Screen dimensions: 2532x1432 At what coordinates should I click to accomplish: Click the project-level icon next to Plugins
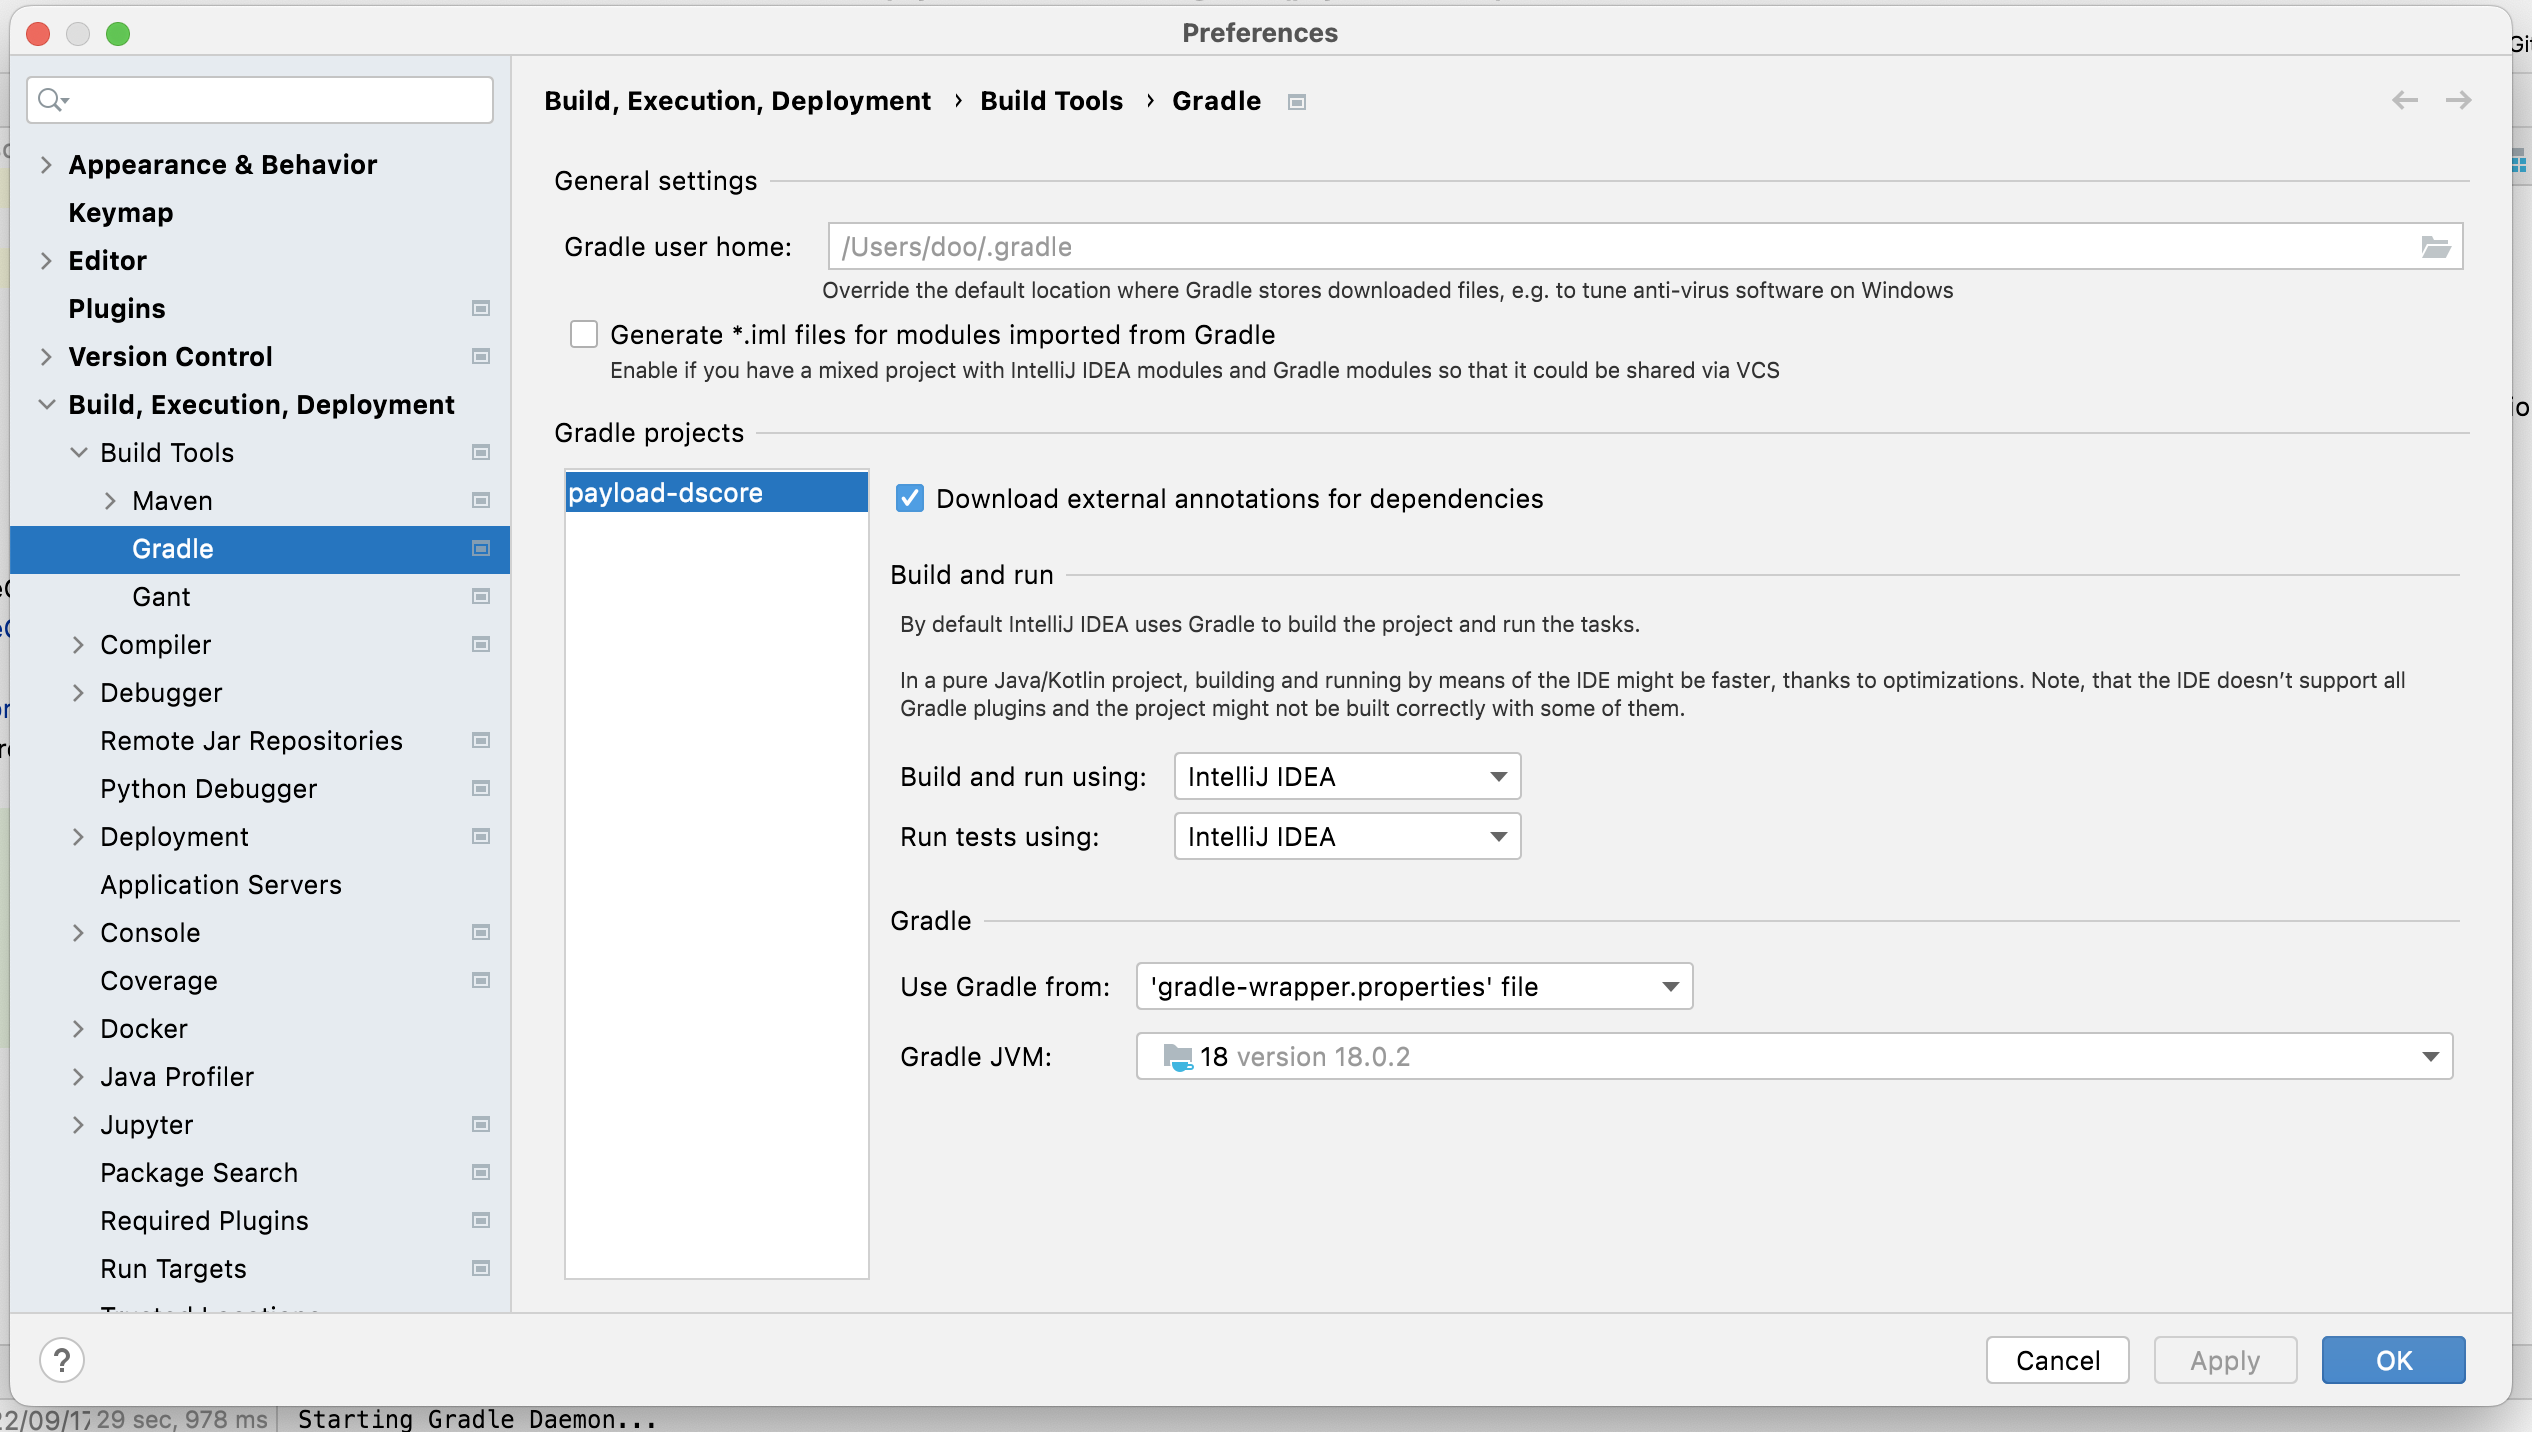[481, 308]
